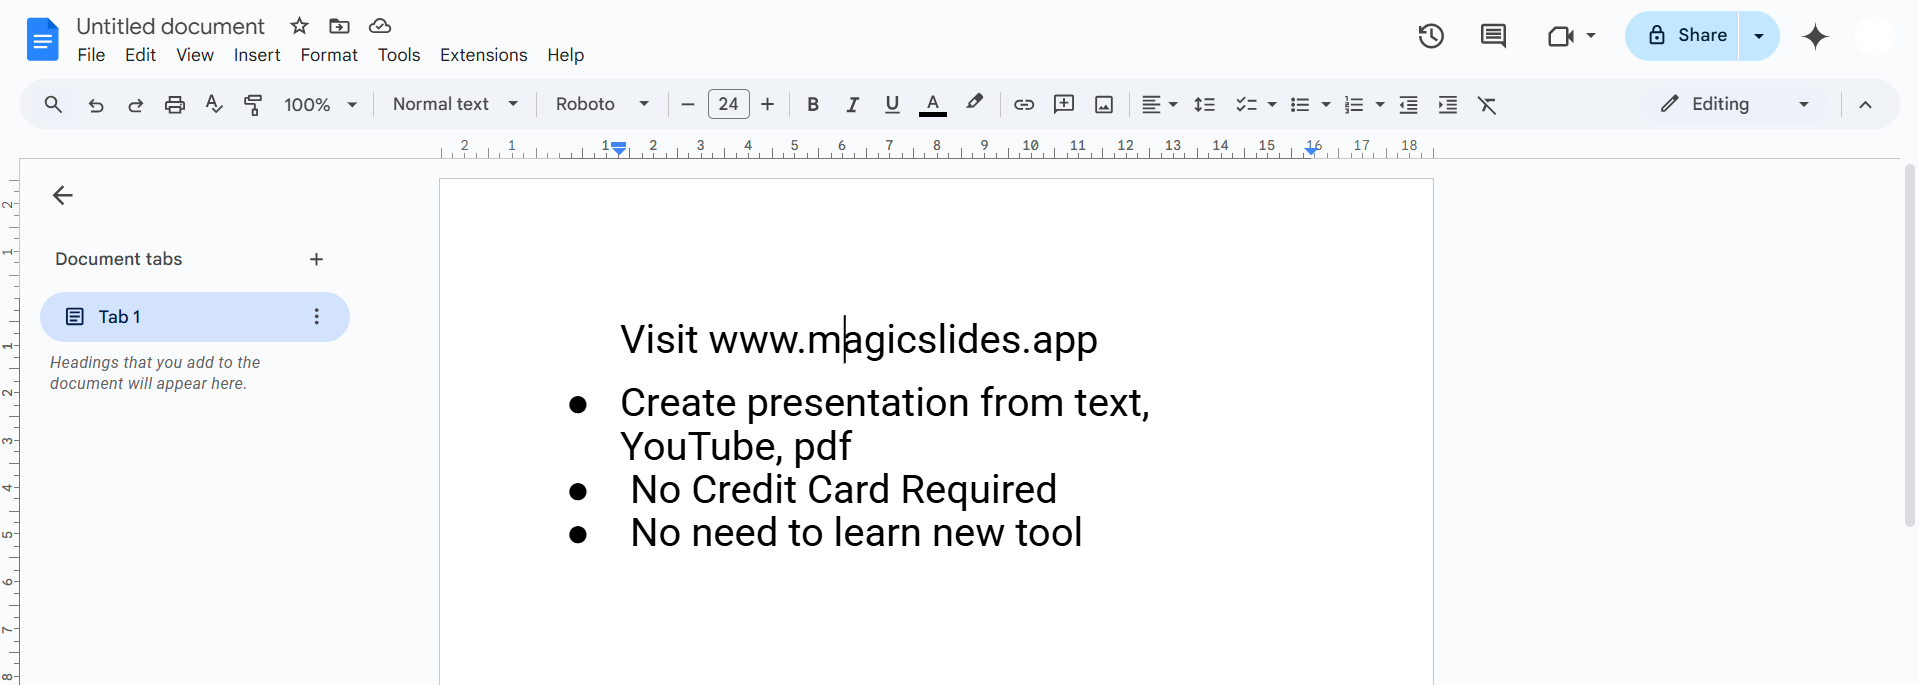This screenshot has height=685, width=1919.
Task: Open the File menu
Action: point(91,55)
